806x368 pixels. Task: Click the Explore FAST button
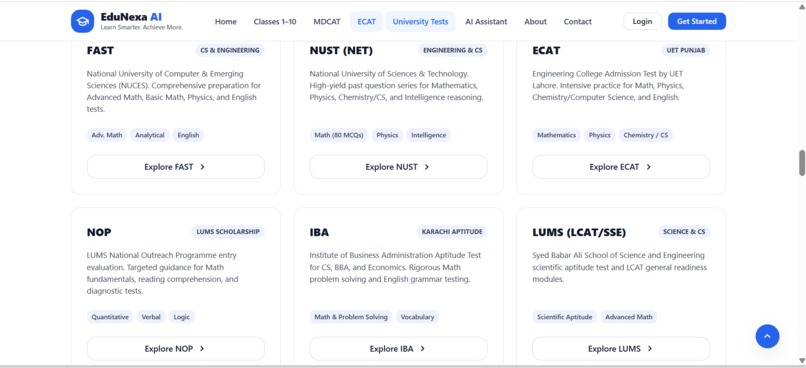pyautogui.click(x=176, y=167)
